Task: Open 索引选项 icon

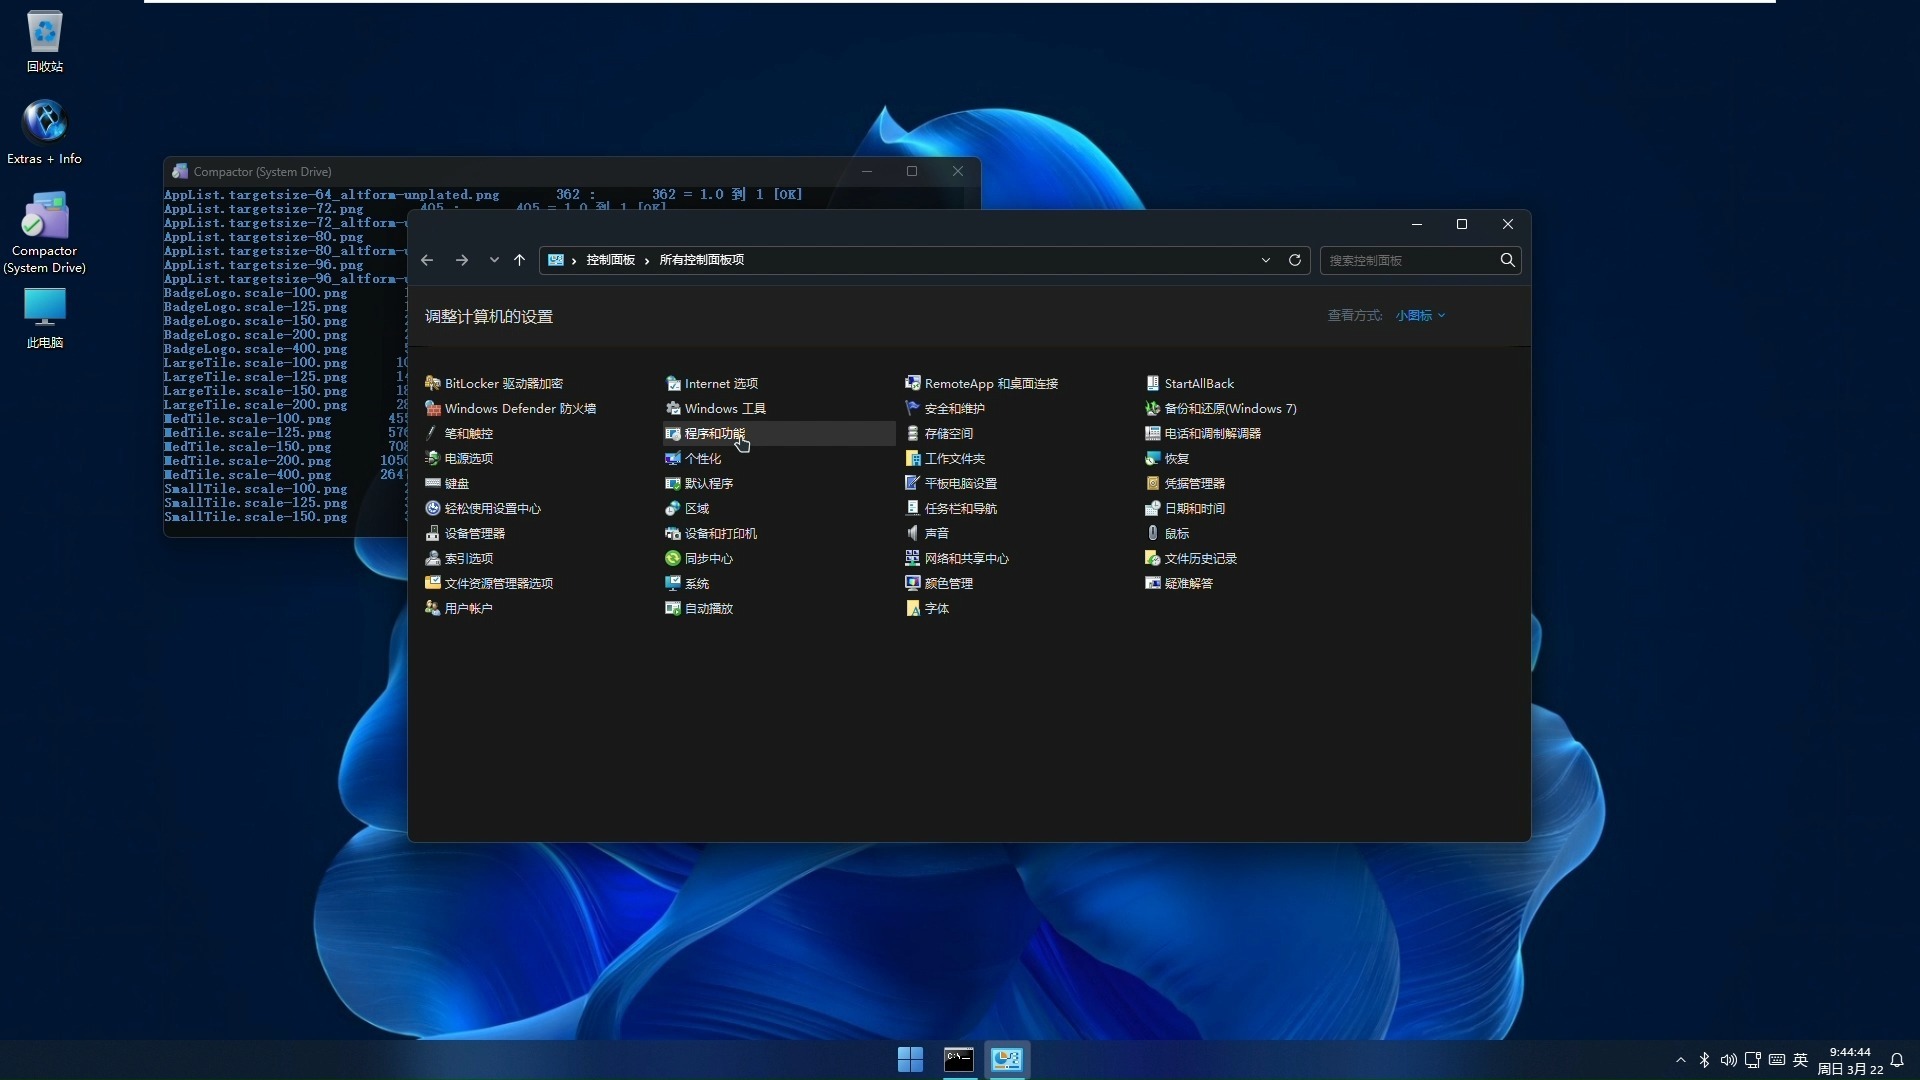Action: click(x=433, y=559)
